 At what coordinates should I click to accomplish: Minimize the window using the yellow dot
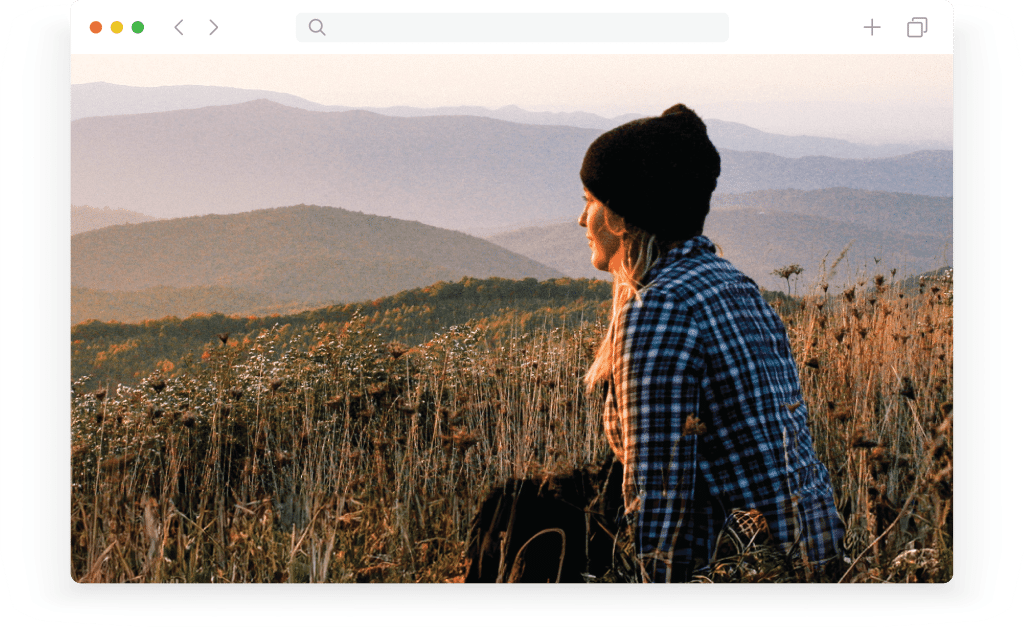pos(117,27)
